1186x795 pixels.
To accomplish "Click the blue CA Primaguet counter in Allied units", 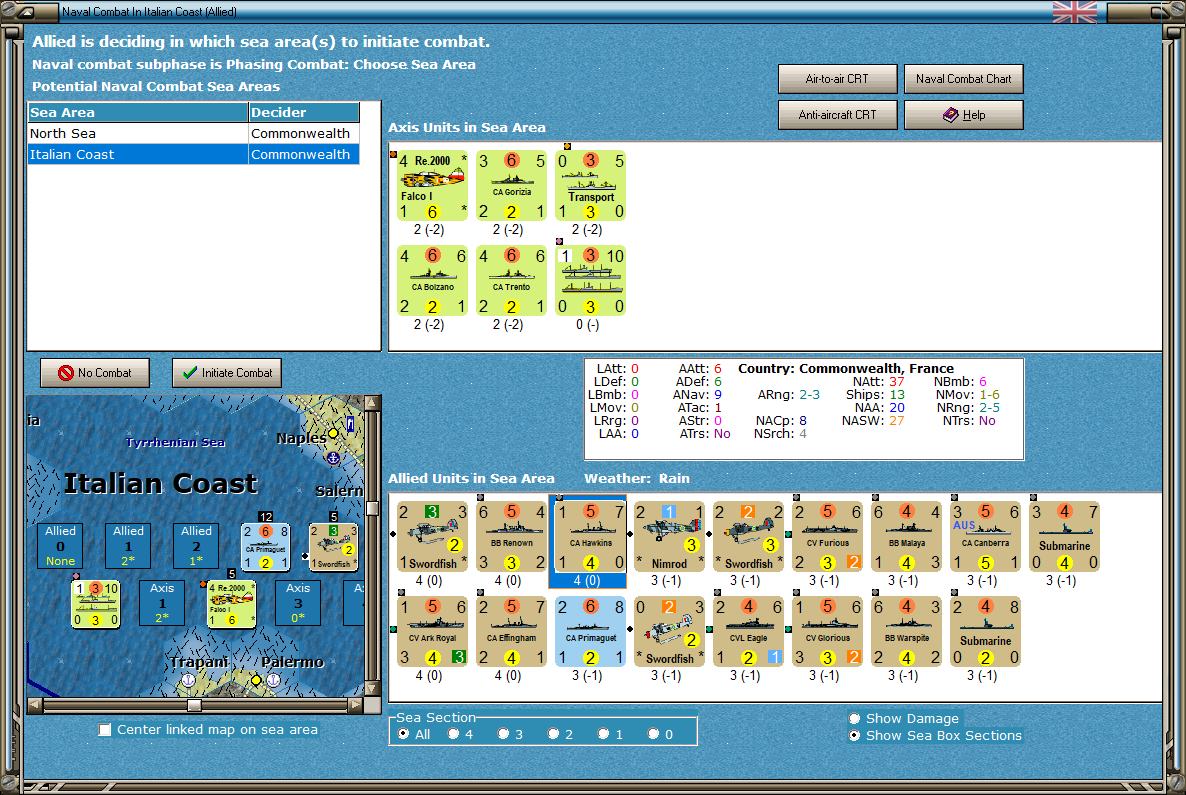I will (x=590, y=632).
